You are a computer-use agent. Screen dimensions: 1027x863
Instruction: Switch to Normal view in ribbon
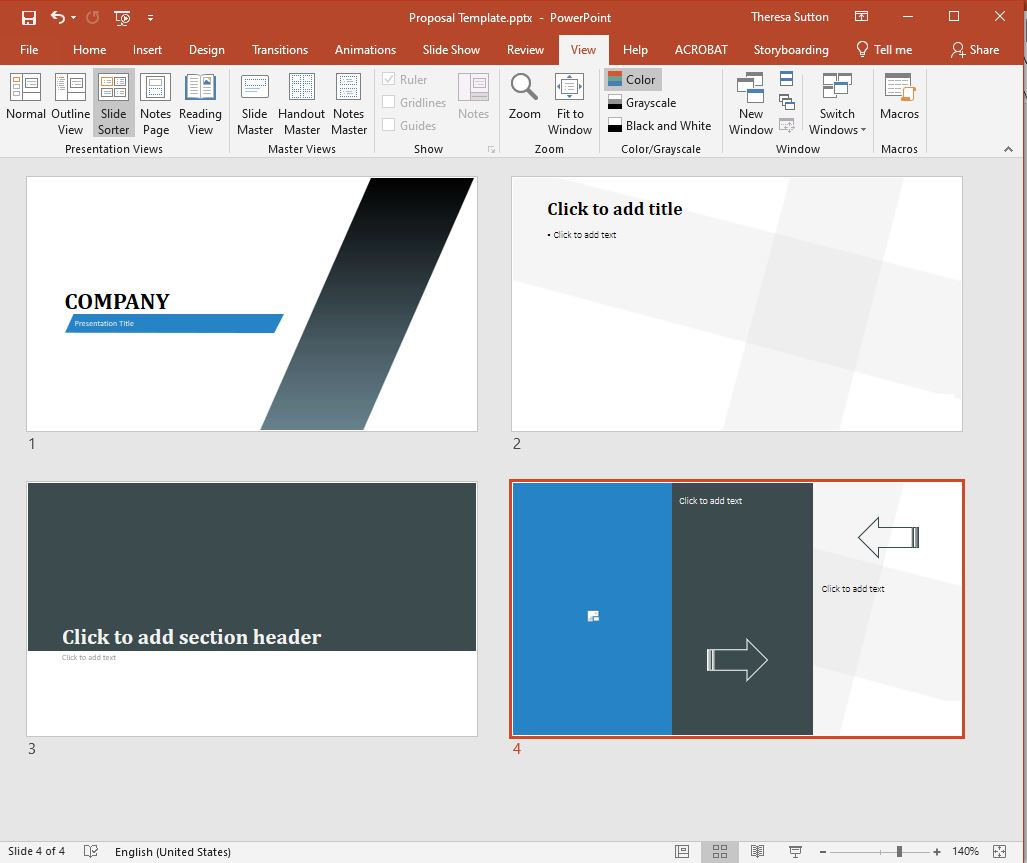click(26, 102)
